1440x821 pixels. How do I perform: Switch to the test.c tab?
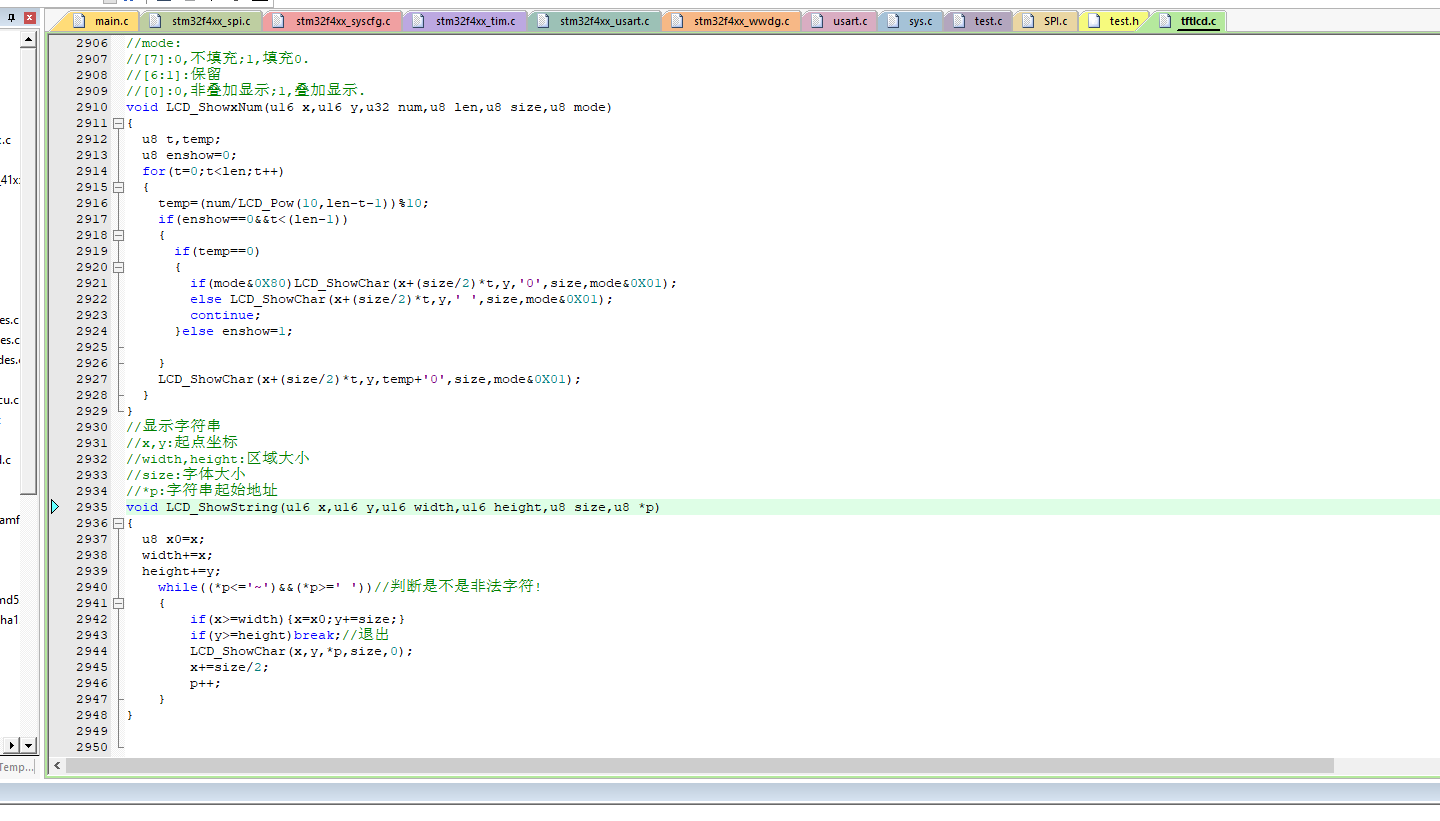click(978, 21)
